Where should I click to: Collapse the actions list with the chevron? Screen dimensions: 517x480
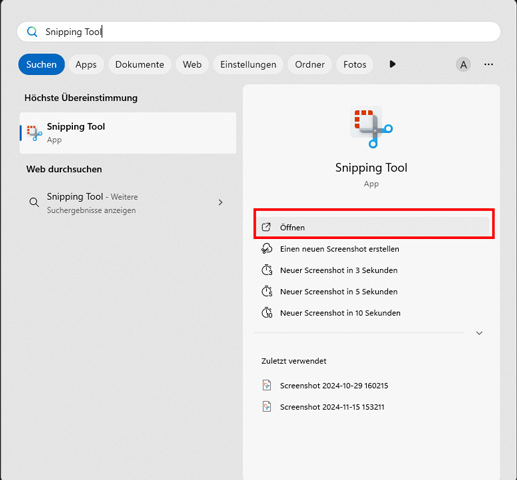click(479, 333)
